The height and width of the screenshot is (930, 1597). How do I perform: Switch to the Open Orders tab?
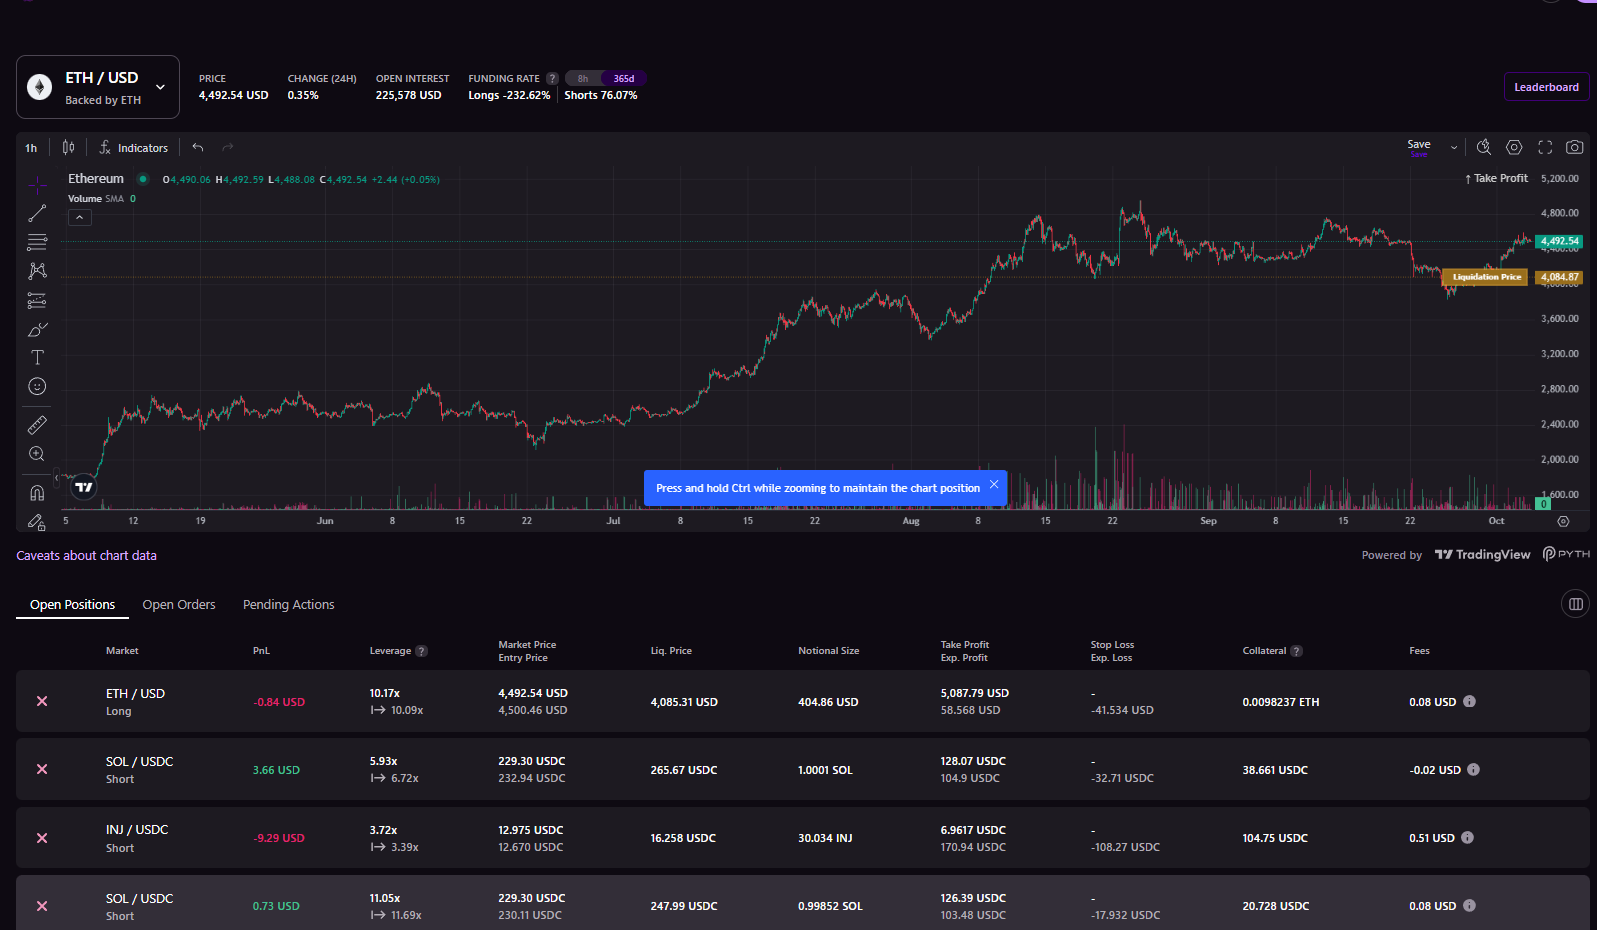[179, 605]
